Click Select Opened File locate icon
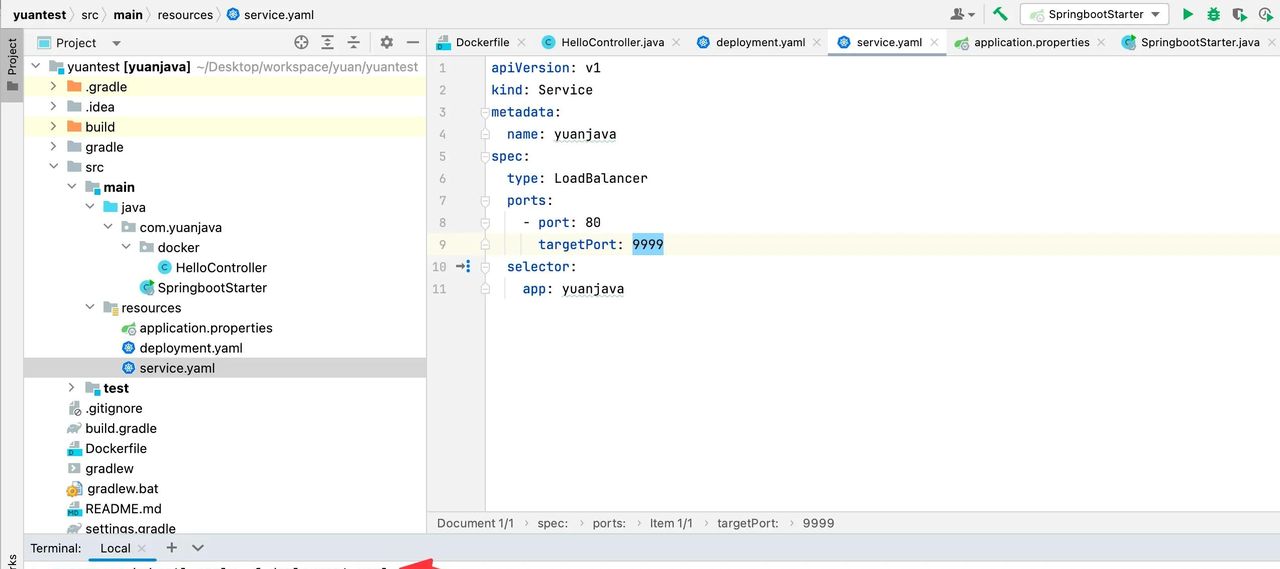Image resolution: width=1280 pixels, height=569 pixels. (x=301, y=42)
